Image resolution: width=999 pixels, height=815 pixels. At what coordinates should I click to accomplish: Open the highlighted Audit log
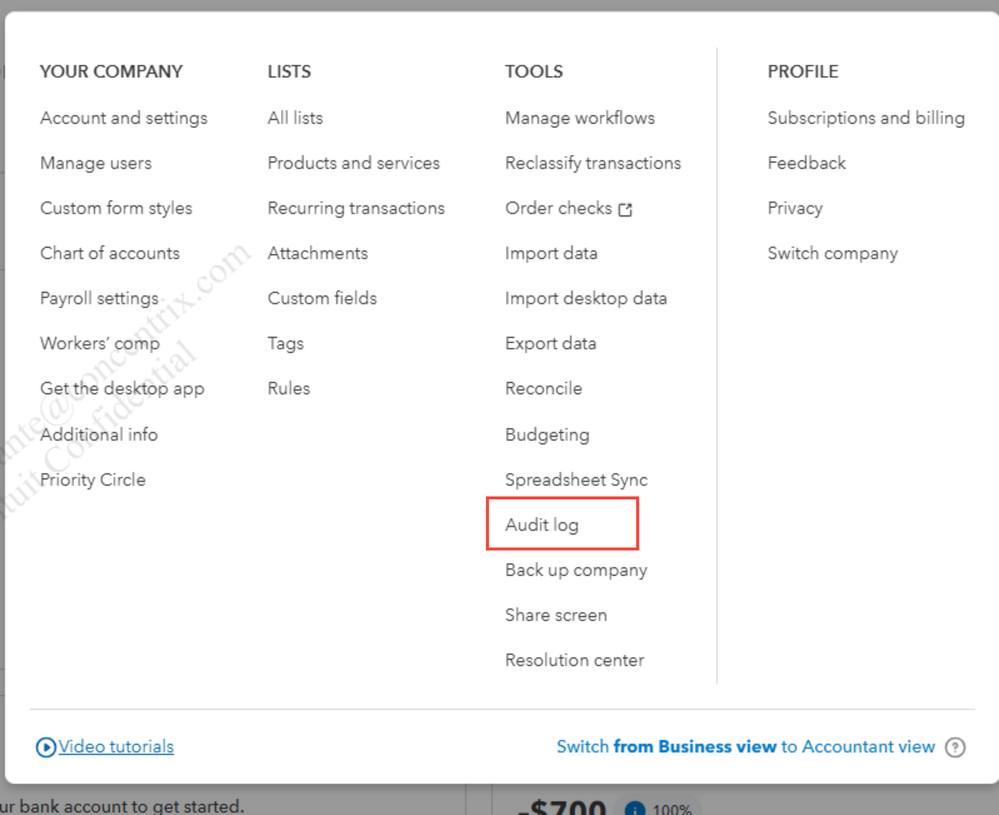click(541, 524)
